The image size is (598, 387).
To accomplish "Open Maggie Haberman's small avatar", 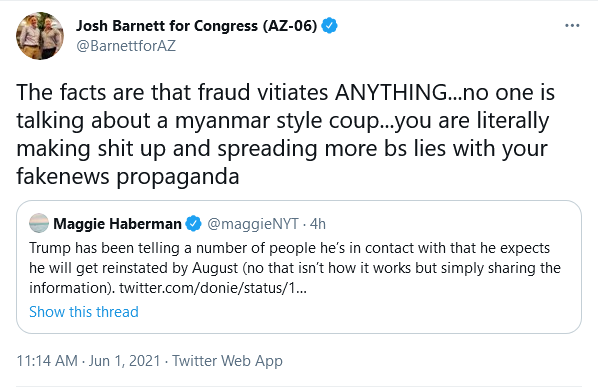I will (x=39, y=223).
